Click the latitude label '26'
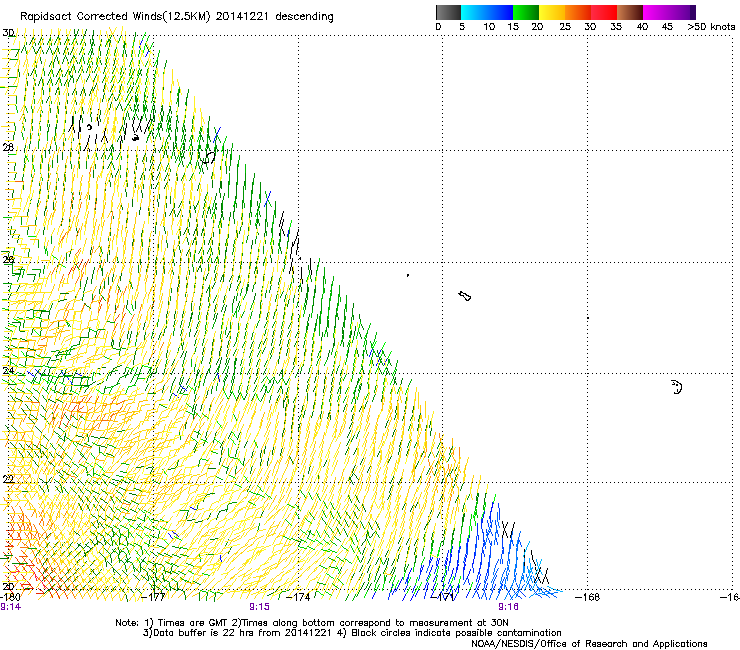Viewport: 740px width, 650px height. [x=8, y=259]
